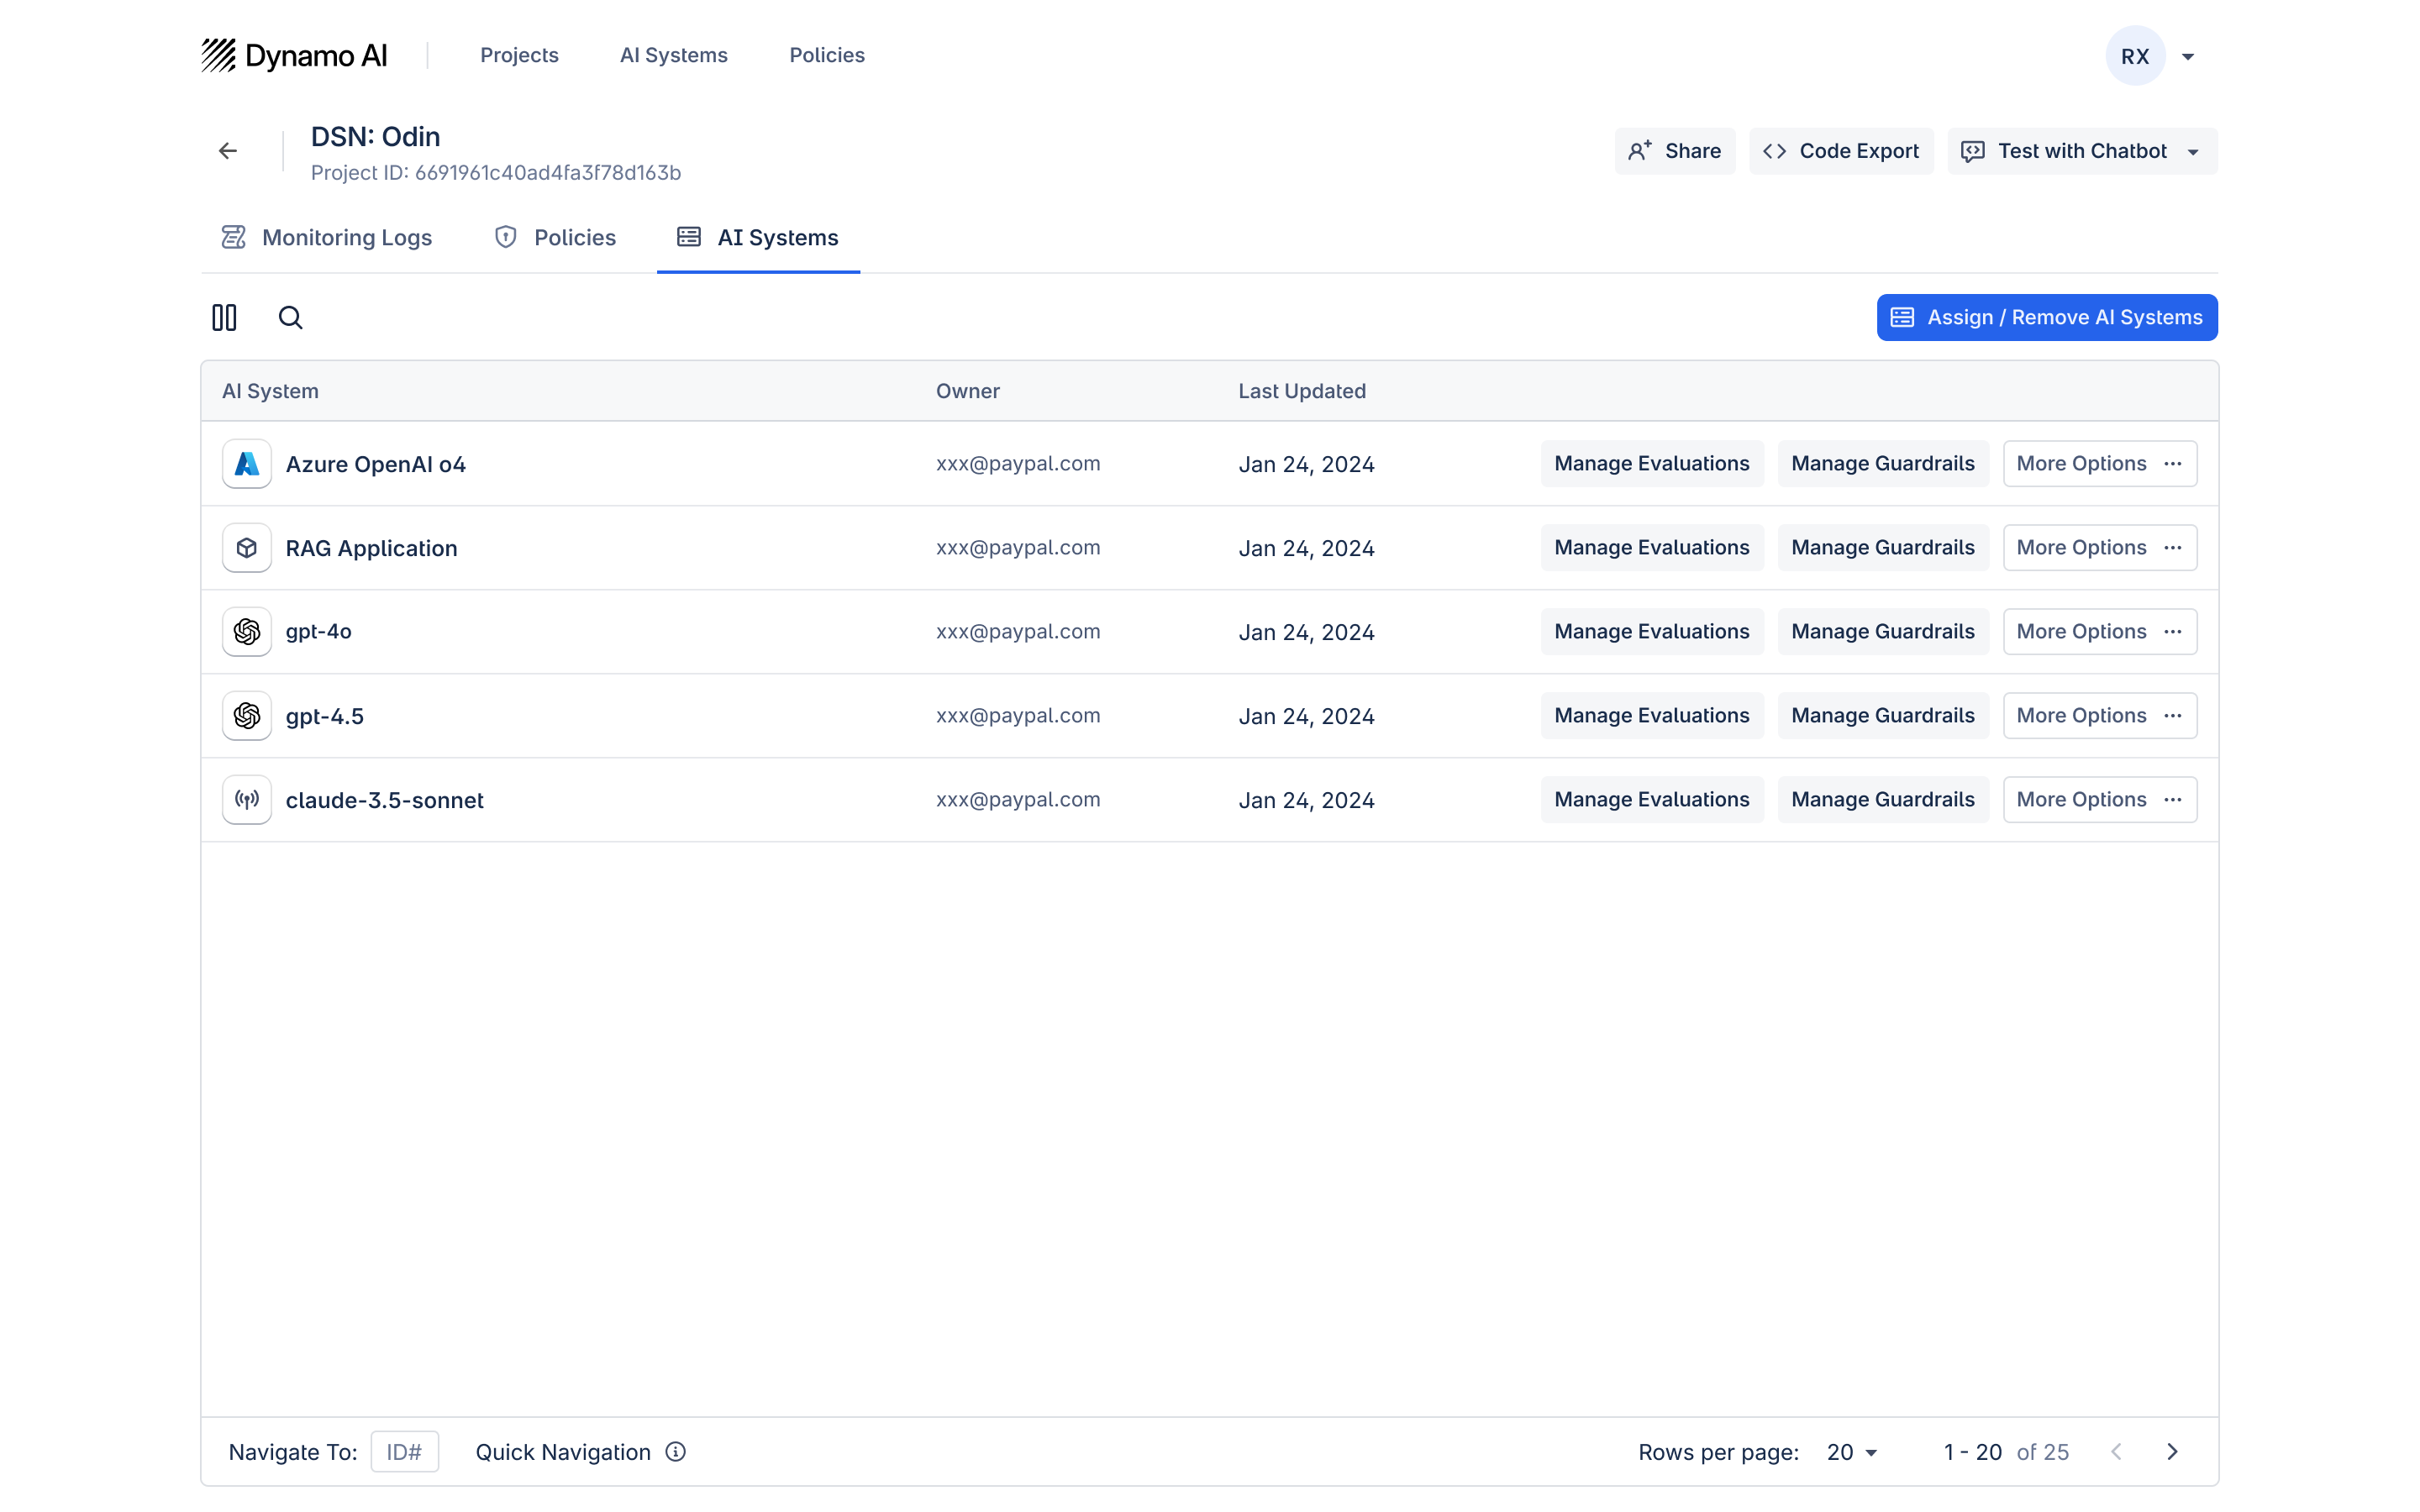Screen dimensions: 2420x1512
Task: Toggle column layout icon above table
Action: [x=224, y=317]
